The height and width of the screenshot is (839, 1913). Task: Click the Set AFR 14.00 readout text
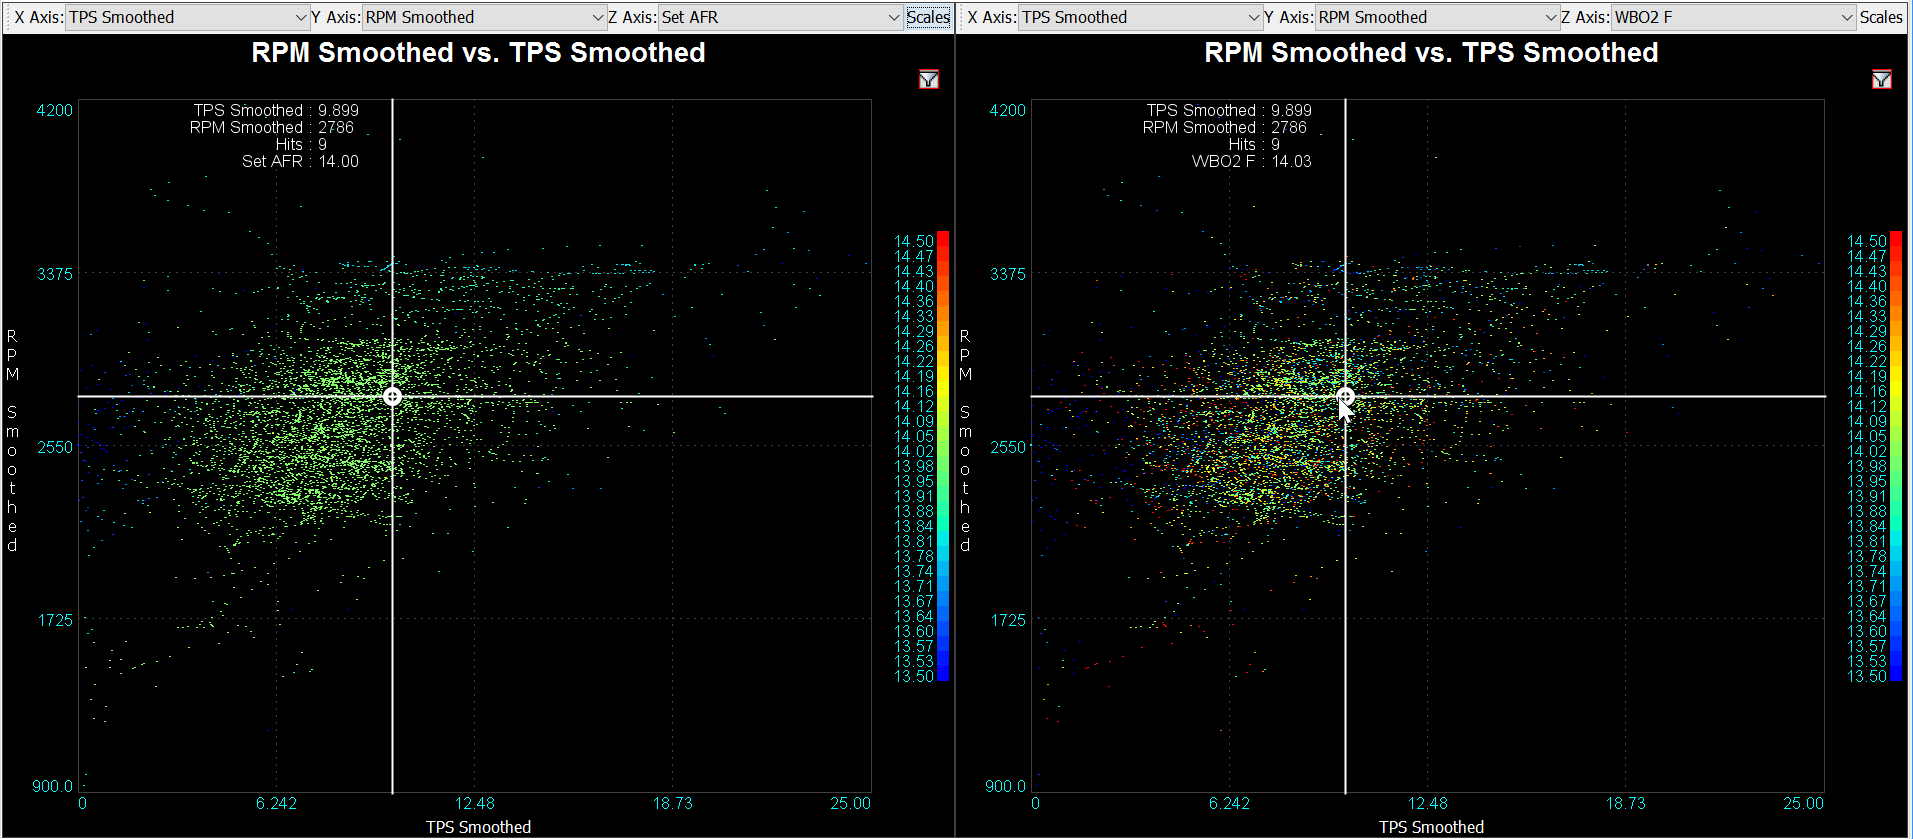pyautogui.click(x=300, y=161)
